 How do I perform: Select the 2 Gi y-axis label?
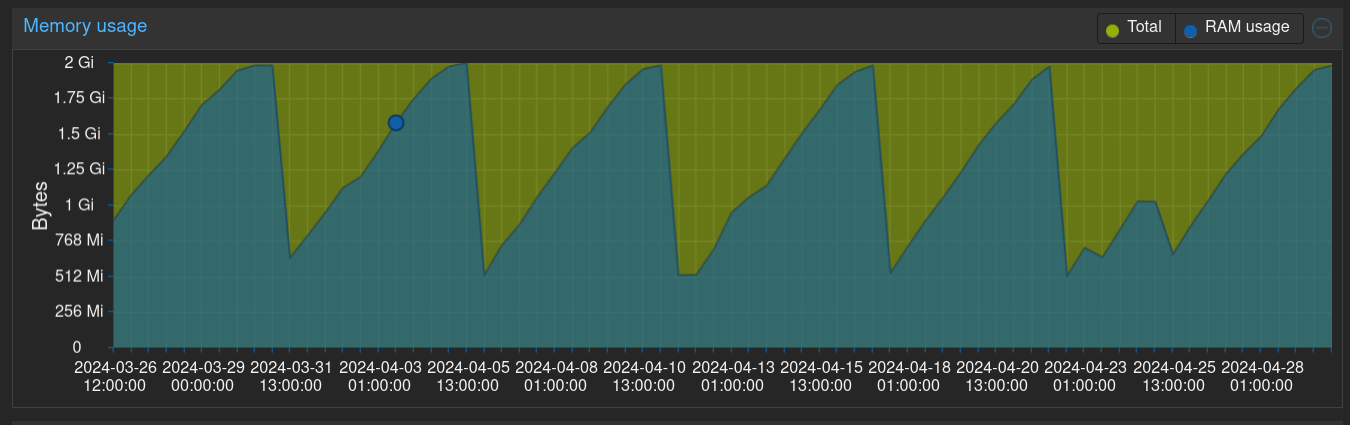click(79, 63)
